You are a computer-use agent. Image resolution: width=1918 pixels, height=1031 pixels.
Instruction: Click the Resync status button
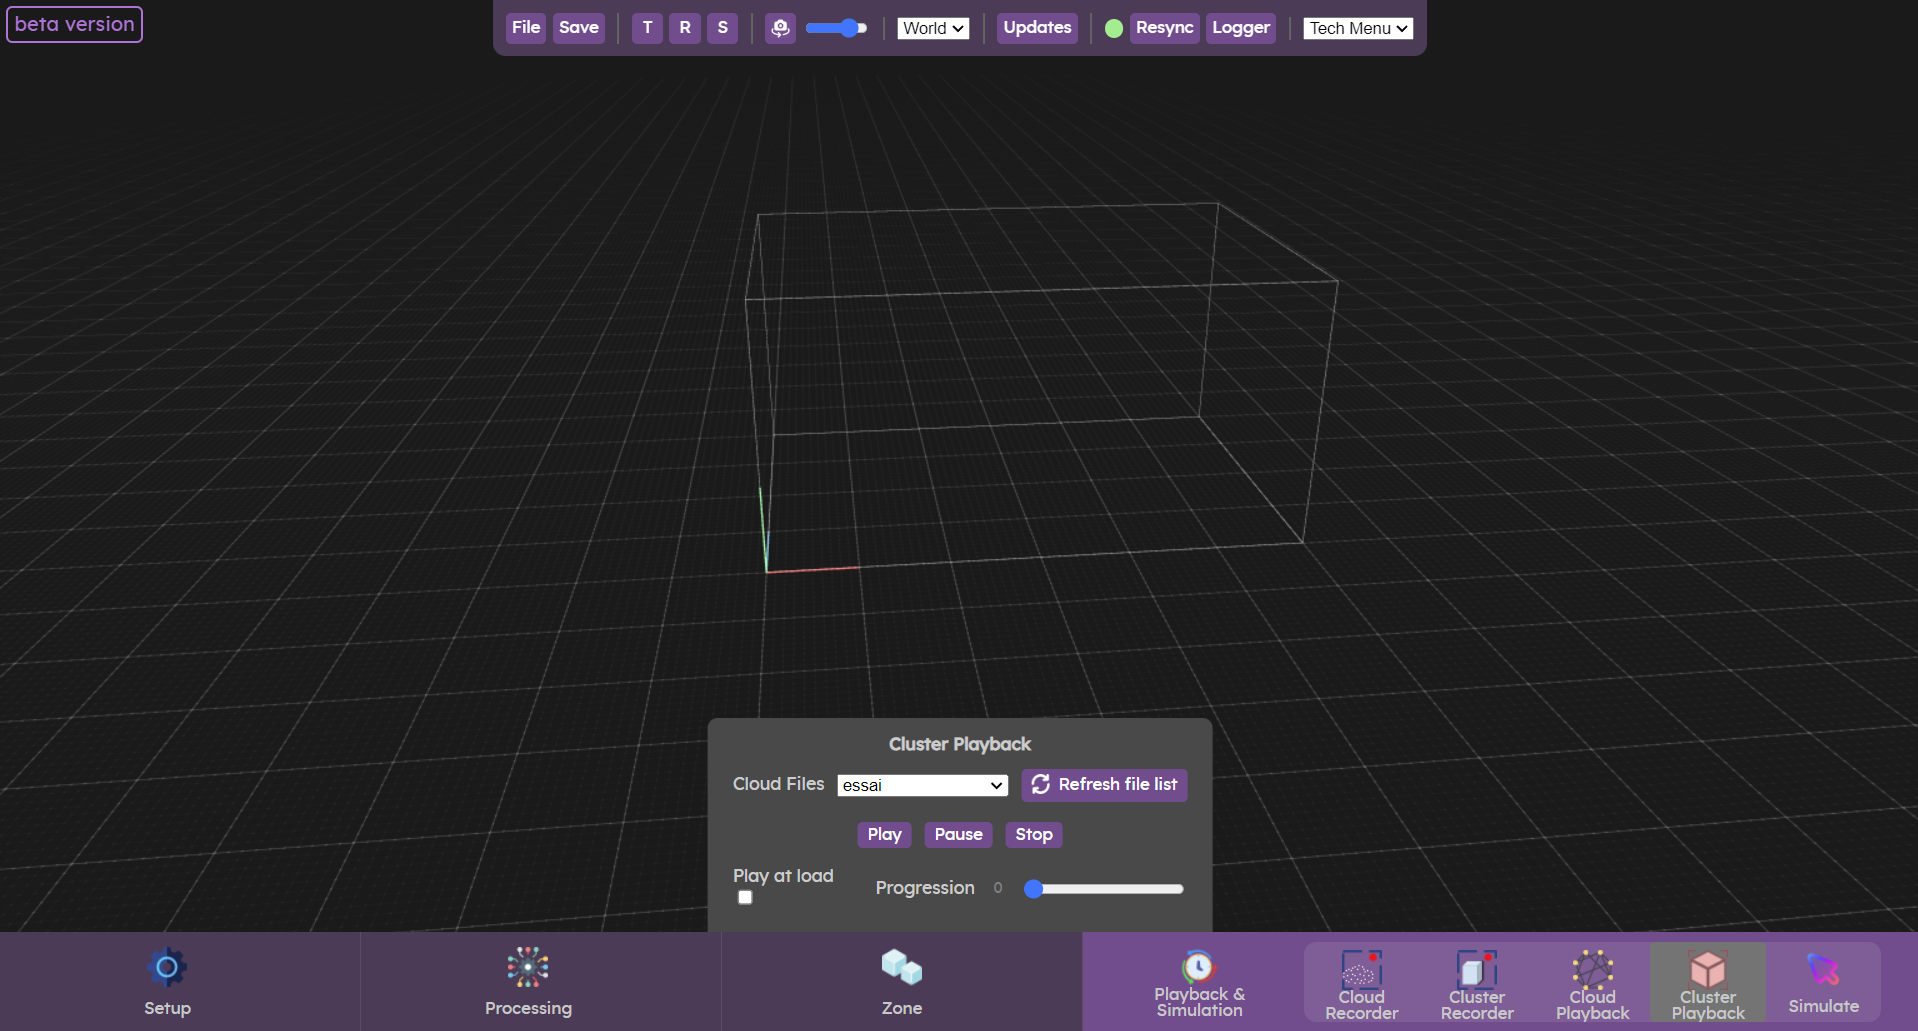(1163, 27)
